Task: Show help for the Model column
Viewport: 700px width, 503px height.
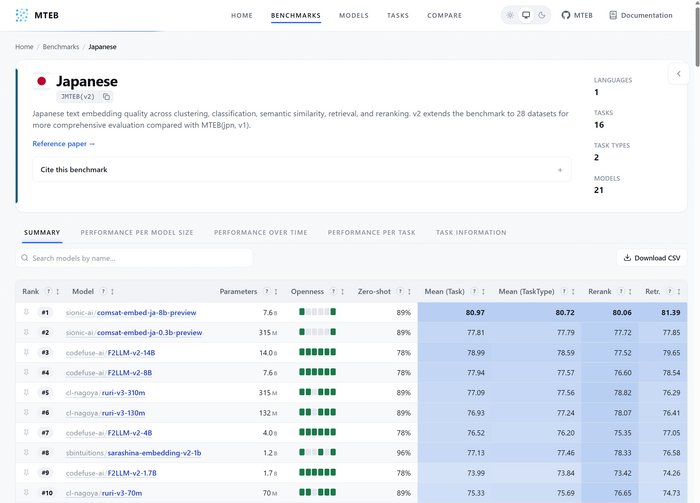Action: click(103, 291)
